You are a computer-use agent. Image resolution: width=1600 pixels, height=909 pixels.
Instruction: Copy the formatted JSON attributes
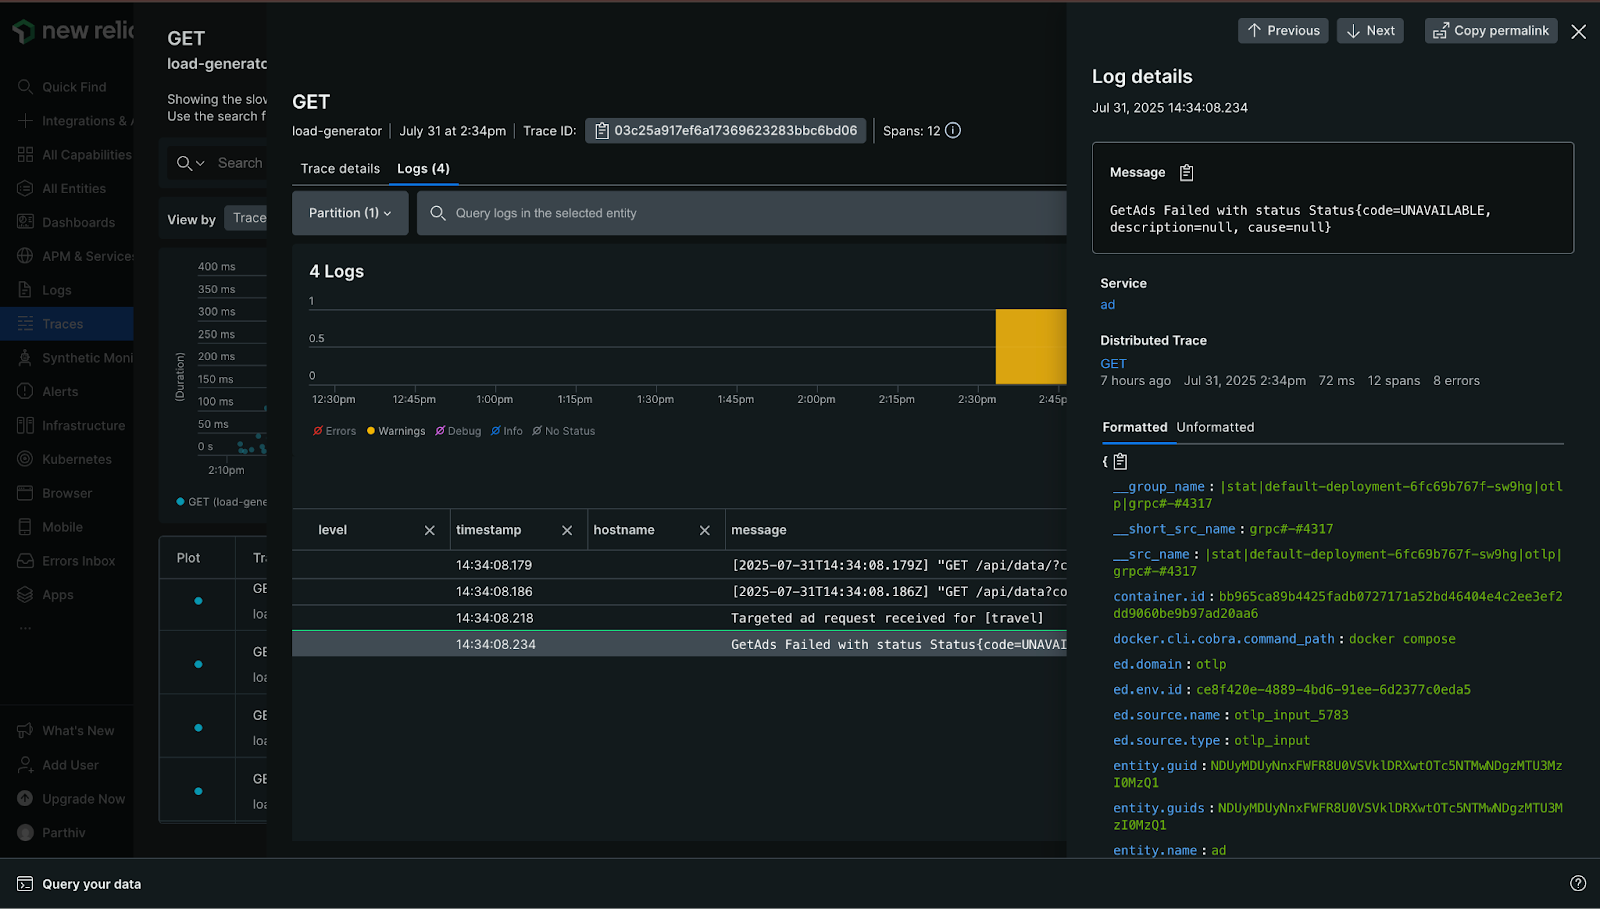click(x=1120, y=462)
